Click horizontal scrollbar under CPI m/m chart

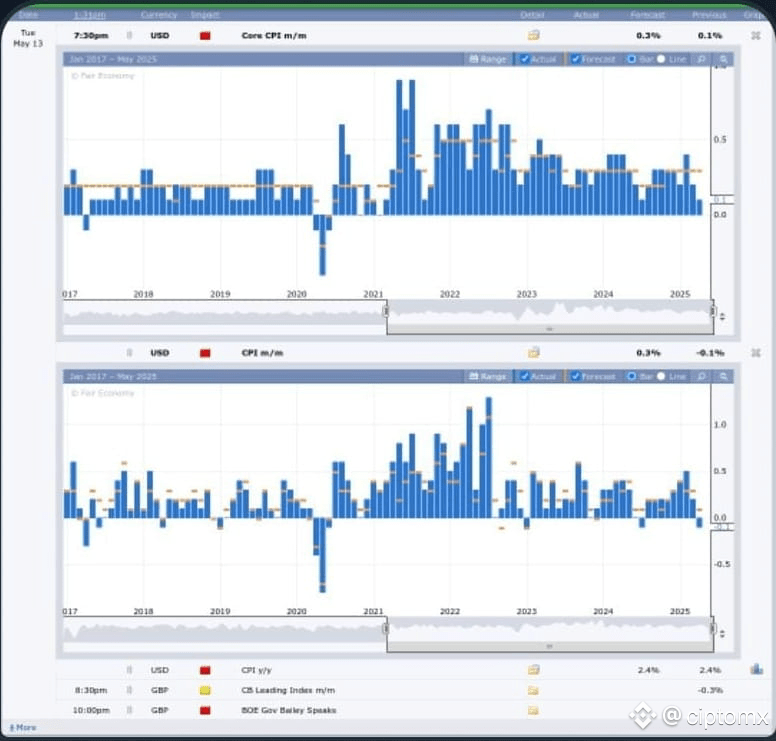[549, 646]
